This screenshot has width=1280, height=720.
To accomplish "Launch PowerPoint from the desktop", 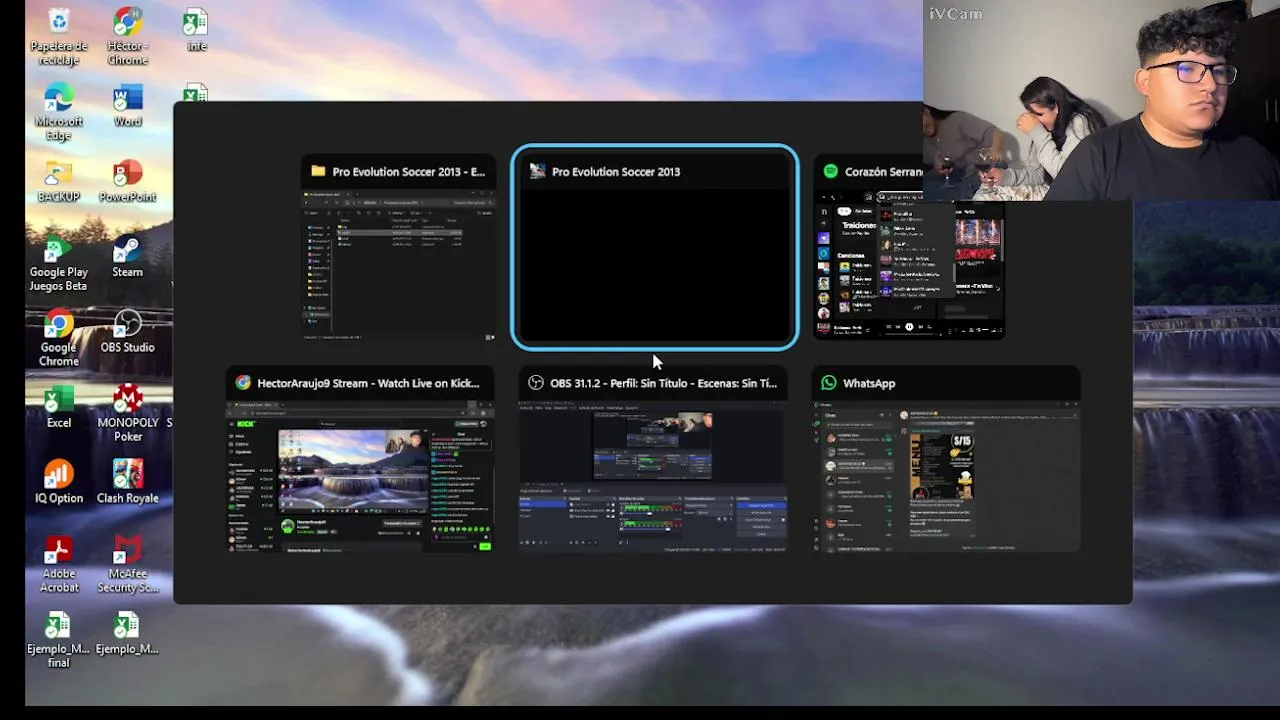I will [x=127, y=181].
